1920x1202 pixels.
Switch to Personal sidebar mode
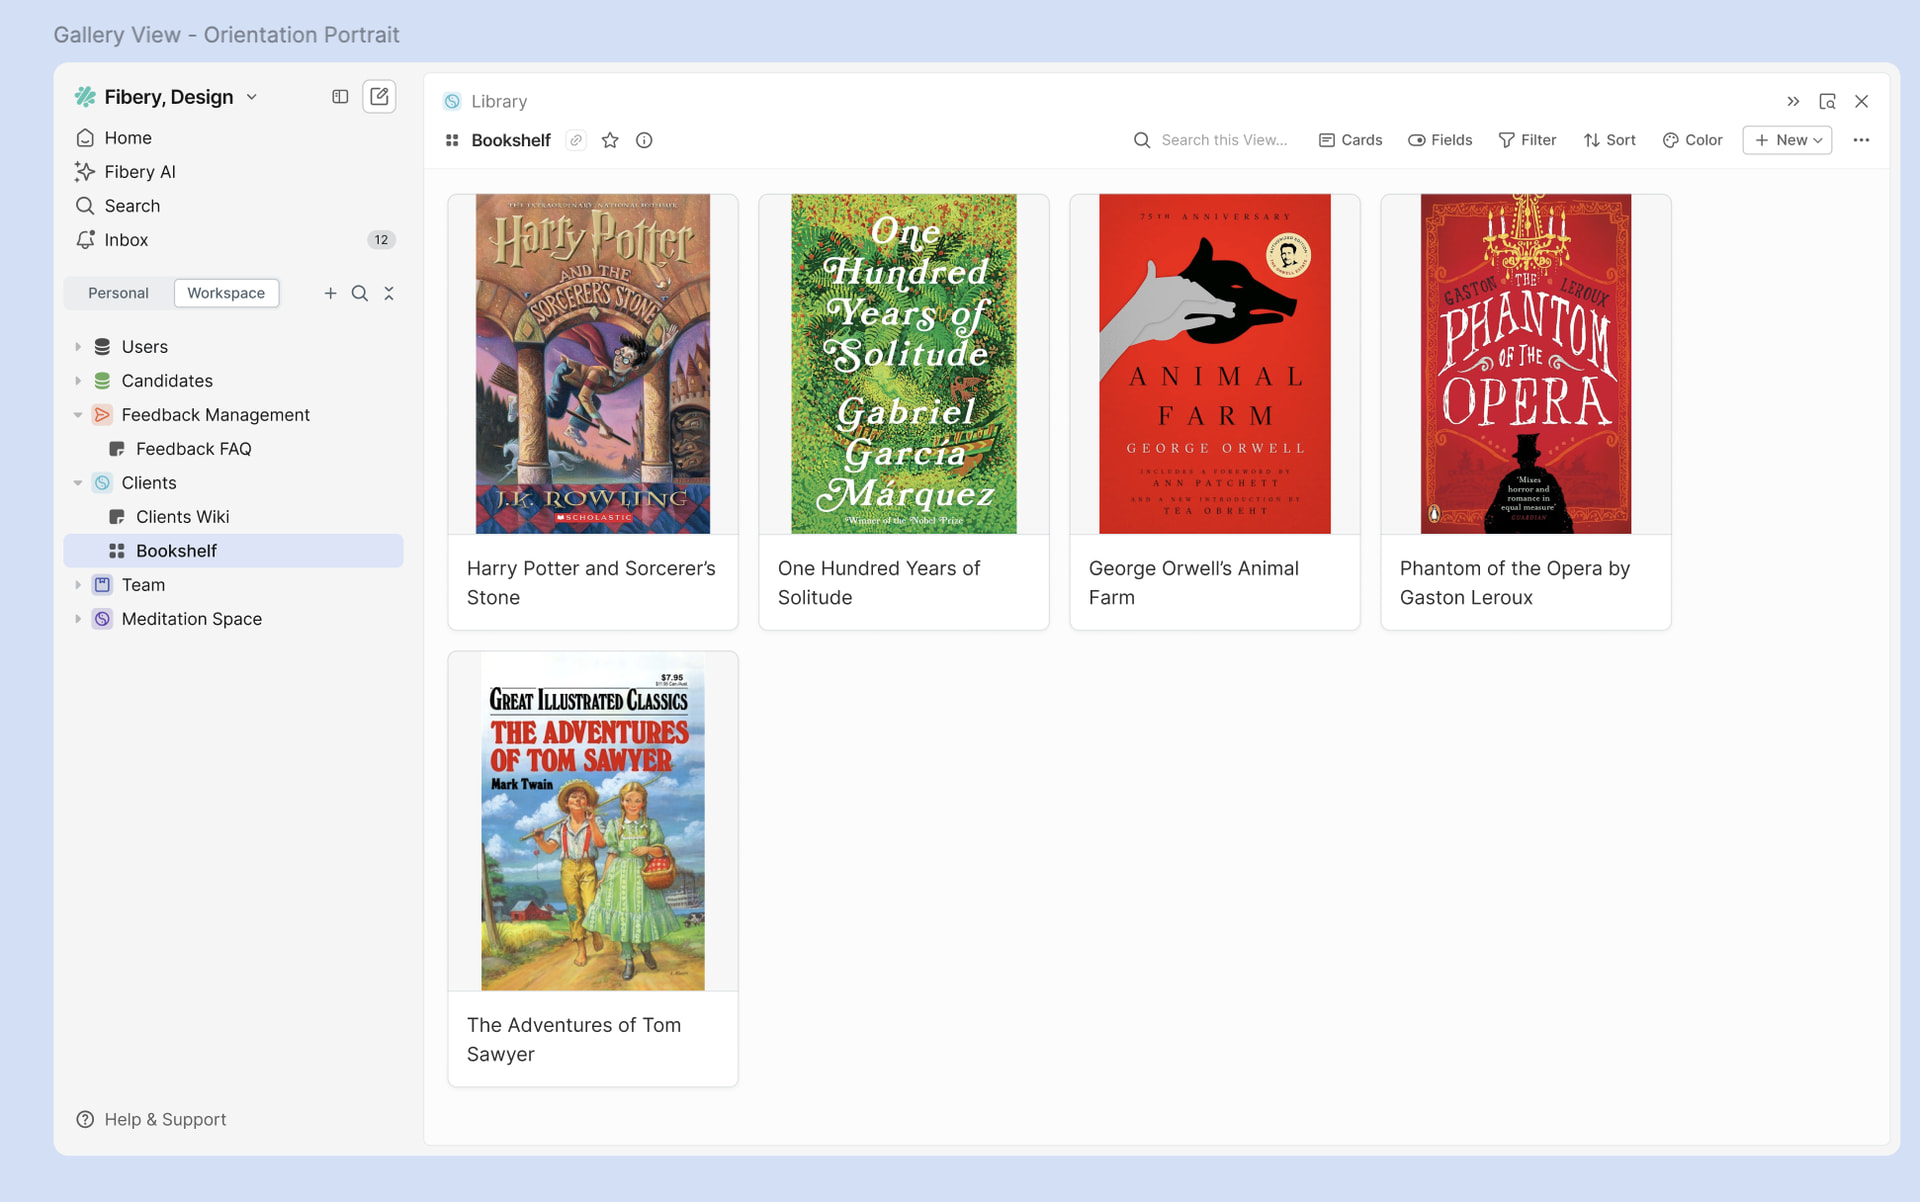pos(118,293)
